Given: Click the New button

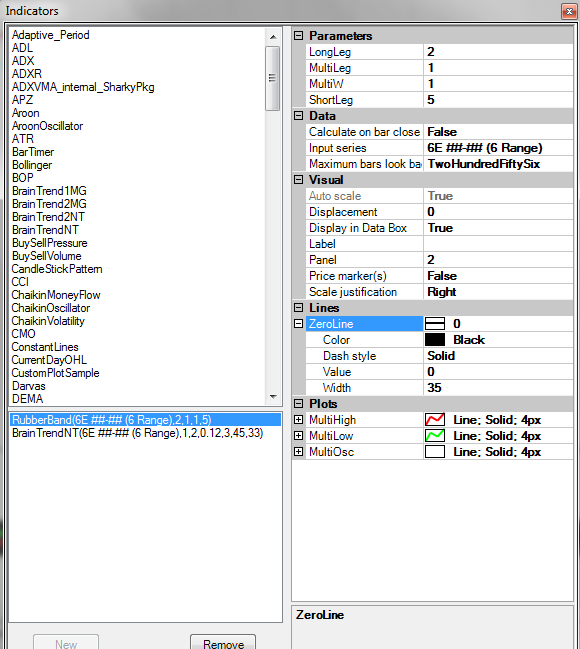Looking at the screenshot, I should click(66, 642).
